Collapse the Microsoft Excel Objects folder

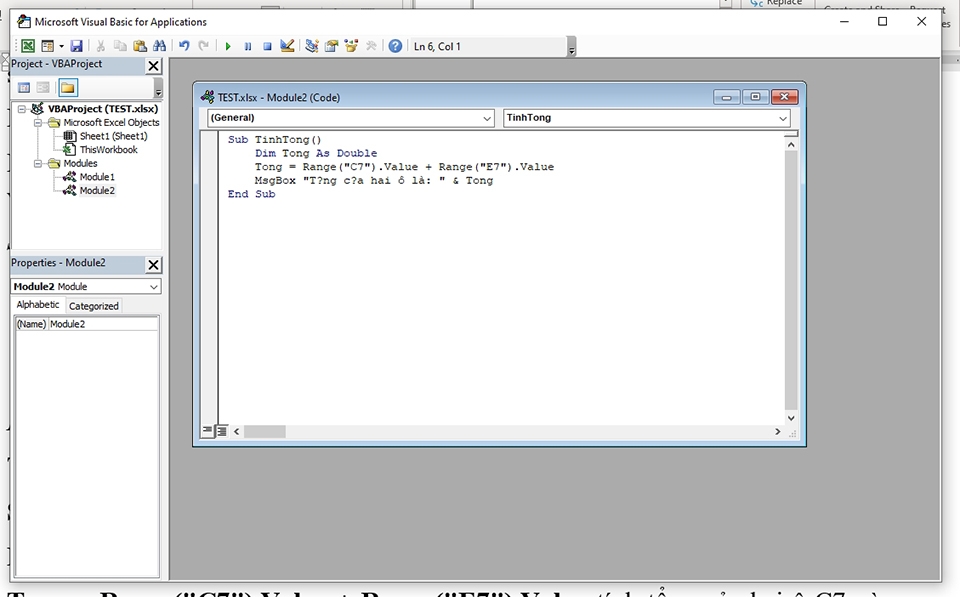pyautogui.click(x=38, y=122)
